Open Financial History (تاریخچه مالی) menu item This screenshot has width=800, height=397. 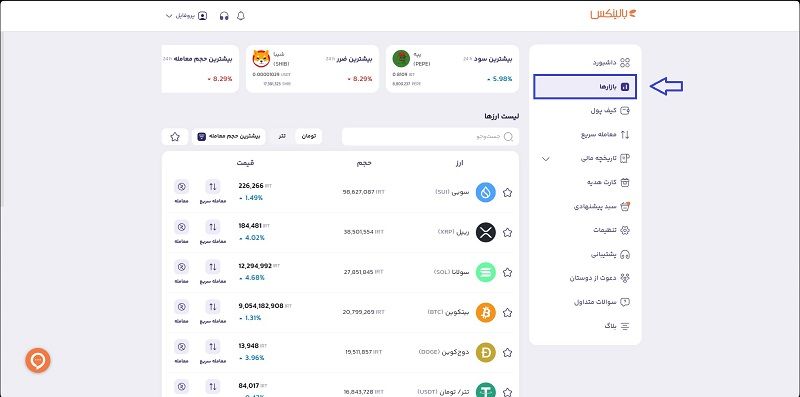(x=606, y=158)
